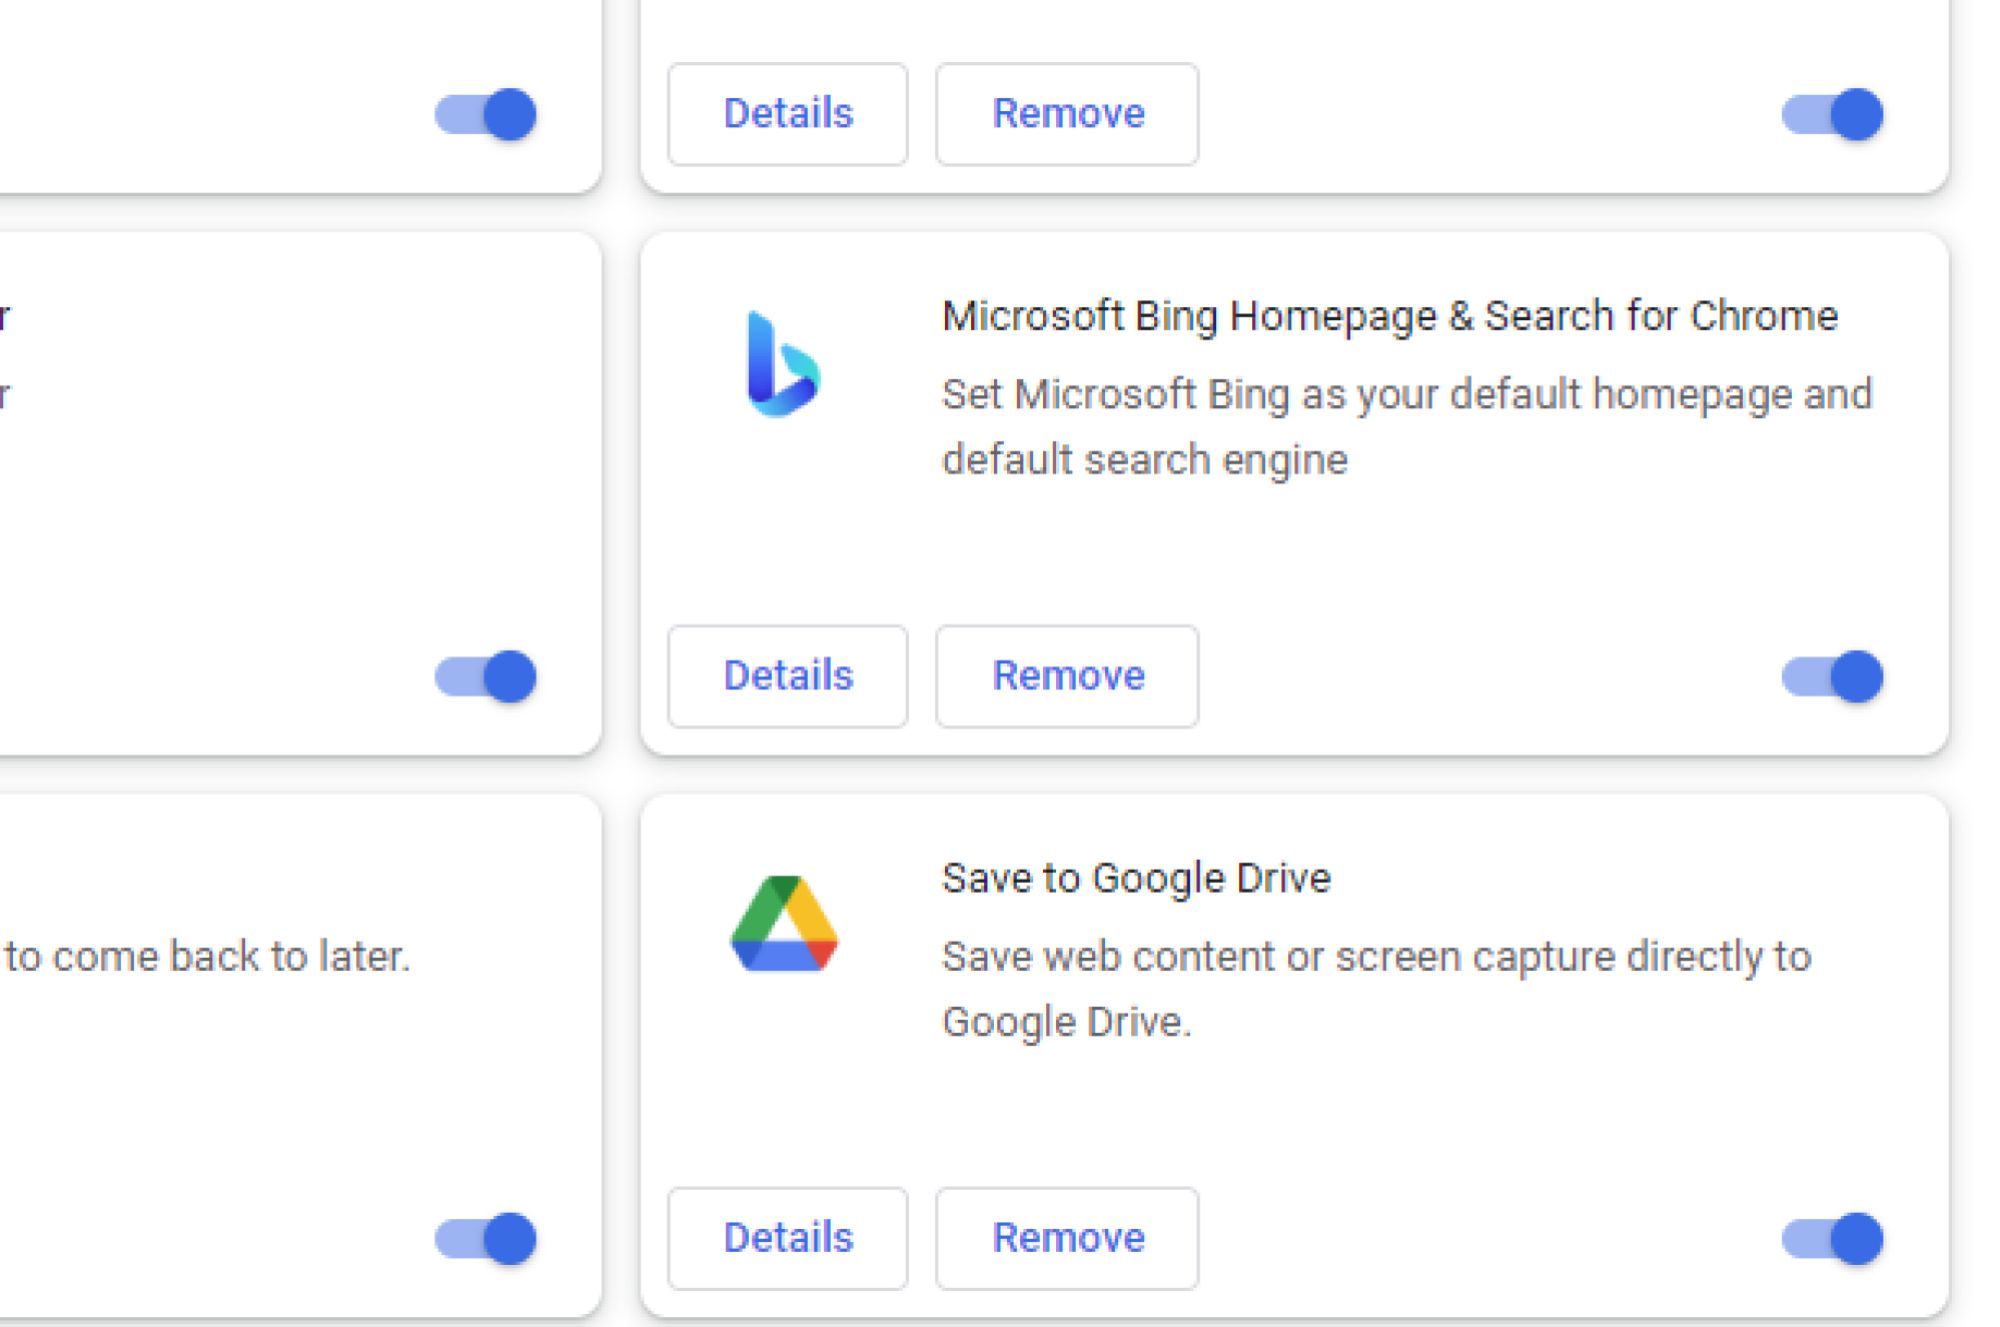Remove the Microsoft Bing extension
This screenshot has width=2000, height=1327.
tap(1066, 677)
